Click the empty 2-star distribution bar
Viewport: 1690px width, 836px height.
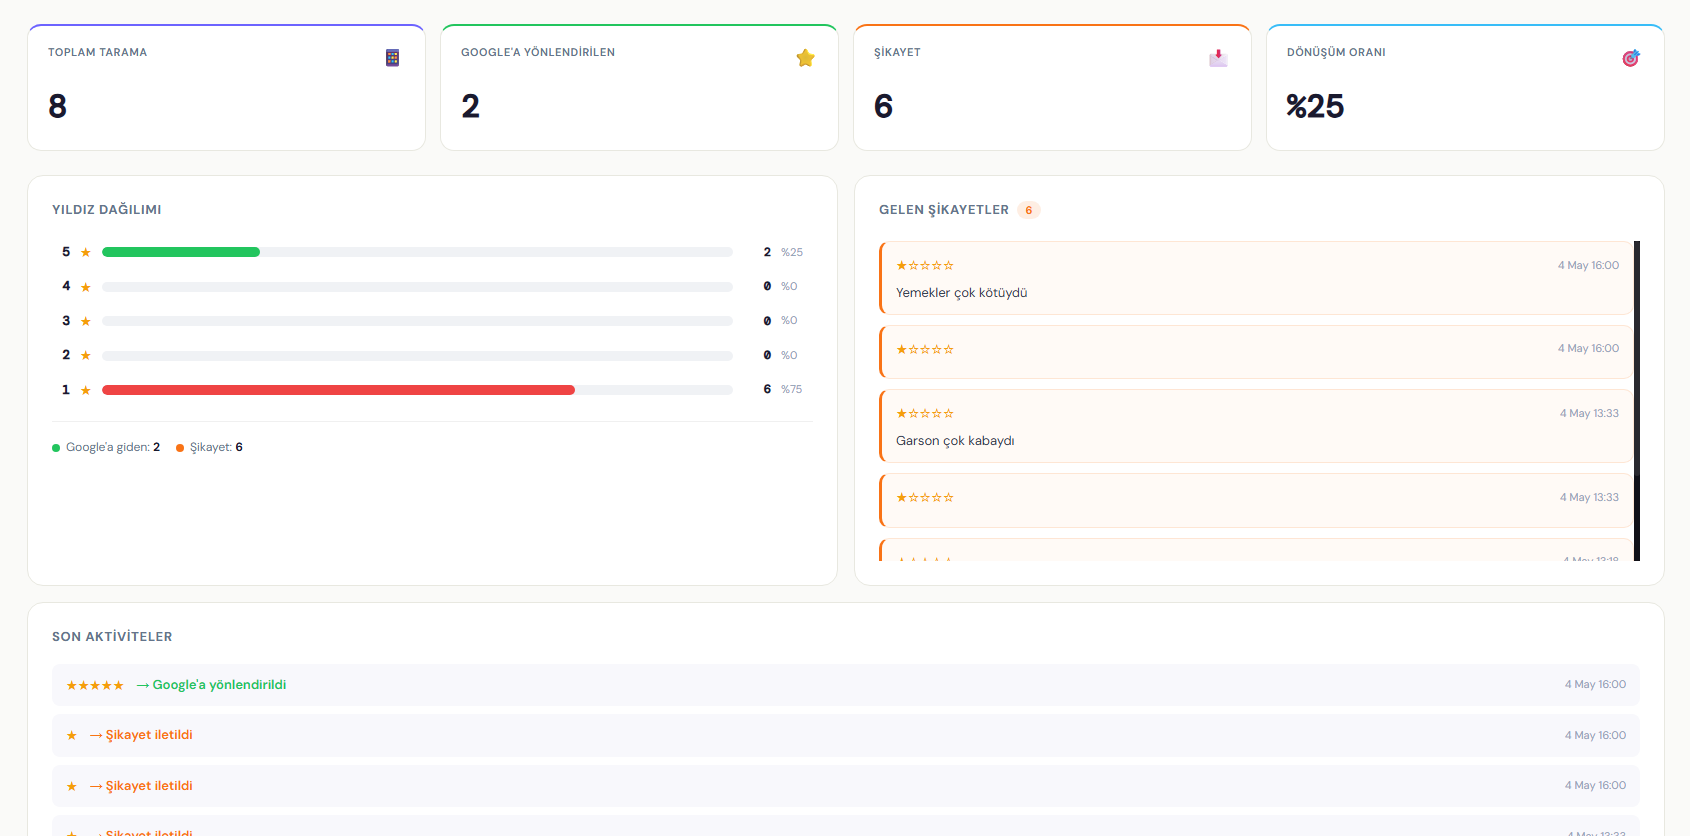tap(417, 356)
